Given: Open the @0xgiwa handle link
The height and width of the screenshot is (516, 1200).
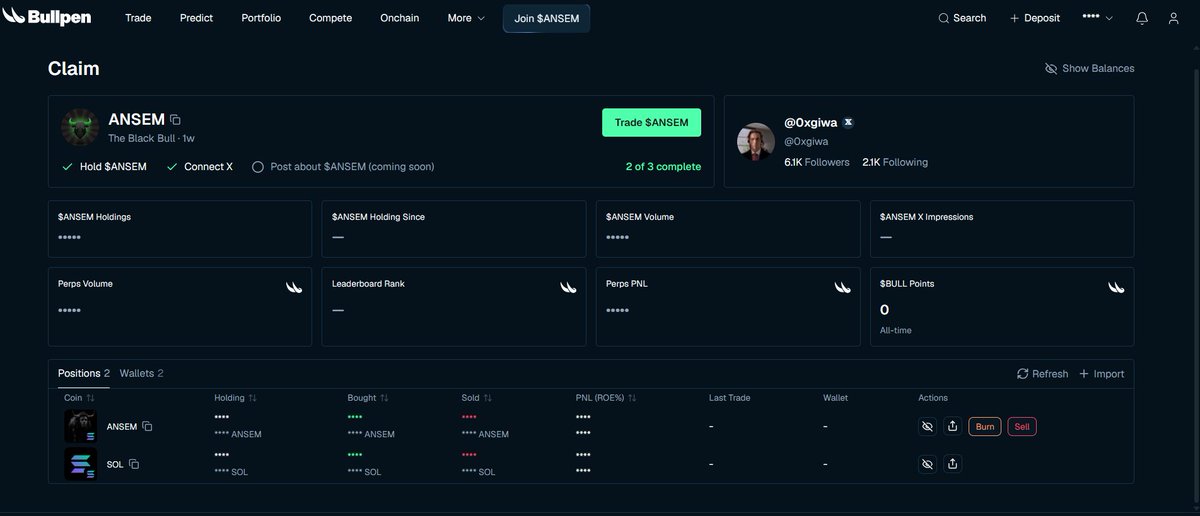Looking at the screenshot, I should coord(806,141).
